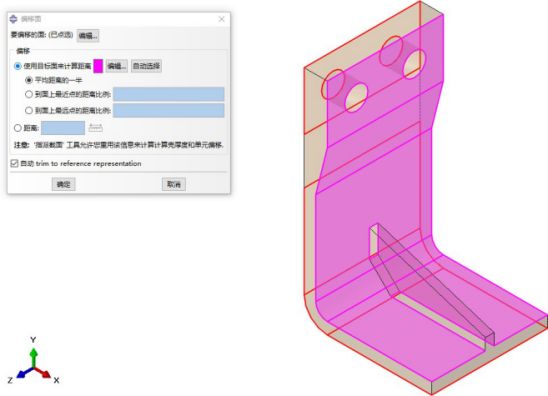Image resolution: width=548 pixels, height=396 pixels.
Task: Click the nearest-point distance ratio input field
Action: tap(168, 94)
